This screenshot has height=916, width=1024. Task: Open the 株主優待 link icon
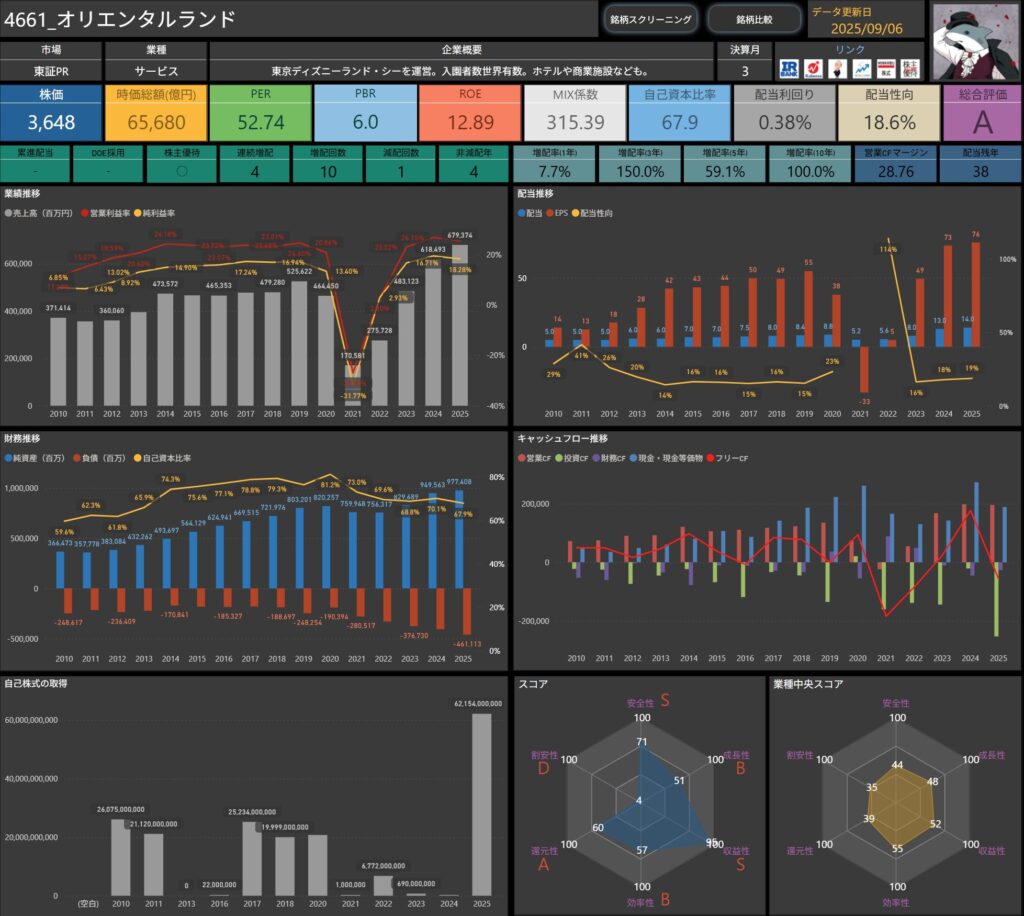point(910,68)
